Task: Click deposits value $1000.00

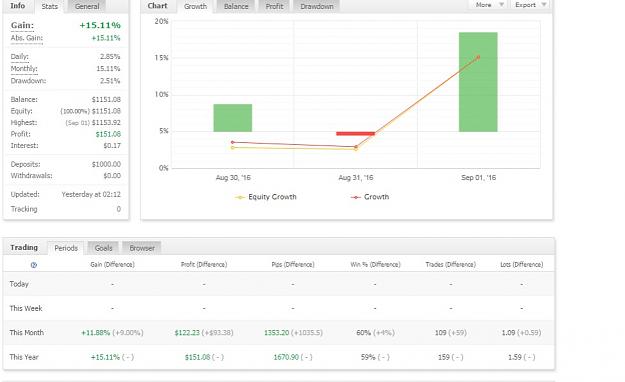Action: pos(106,164)
